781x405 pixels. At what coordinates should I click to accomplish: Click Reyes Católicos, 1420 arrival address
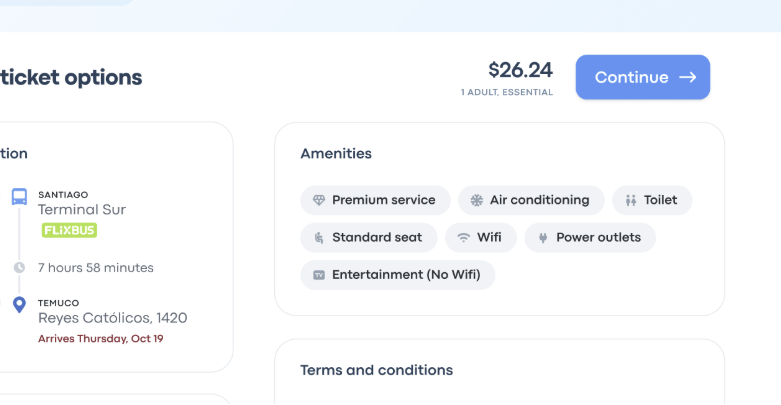112,318
